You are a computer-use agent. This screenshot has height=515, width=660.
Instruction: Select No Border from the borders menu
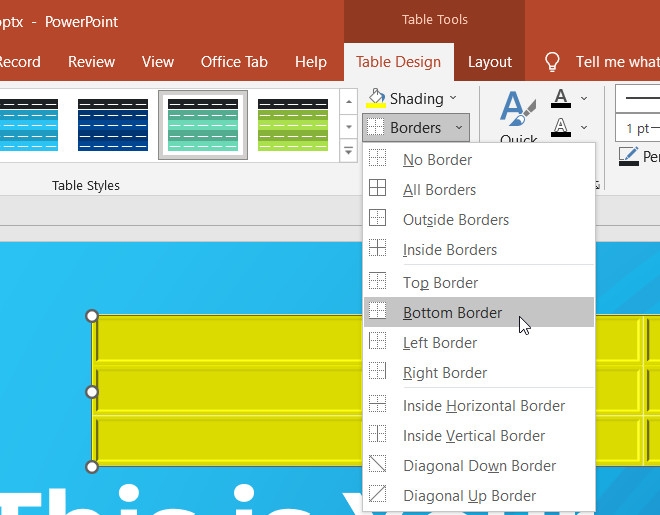[437, 160]
